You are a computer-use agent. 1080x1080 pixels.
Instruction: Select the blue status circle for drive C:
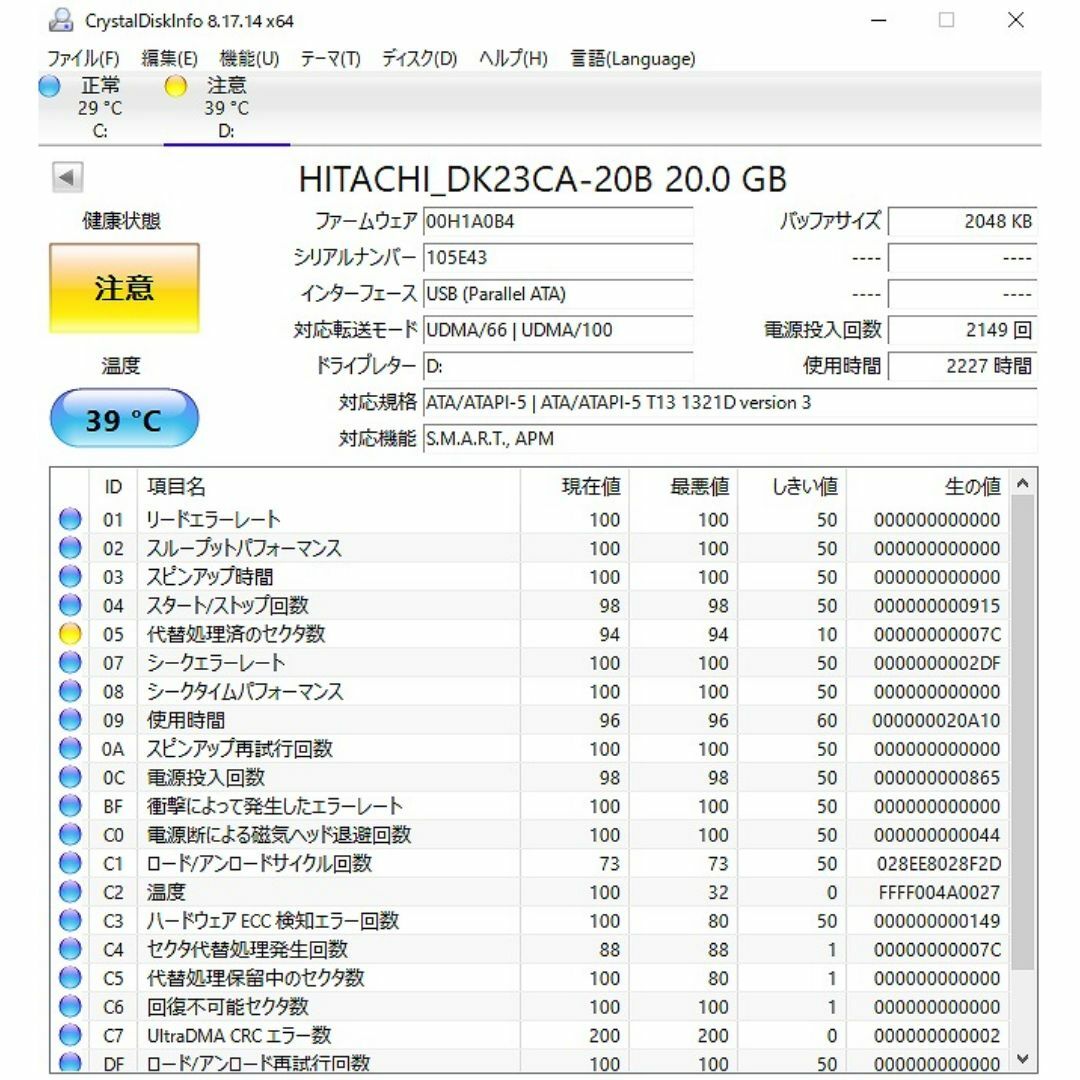(50, 86)
